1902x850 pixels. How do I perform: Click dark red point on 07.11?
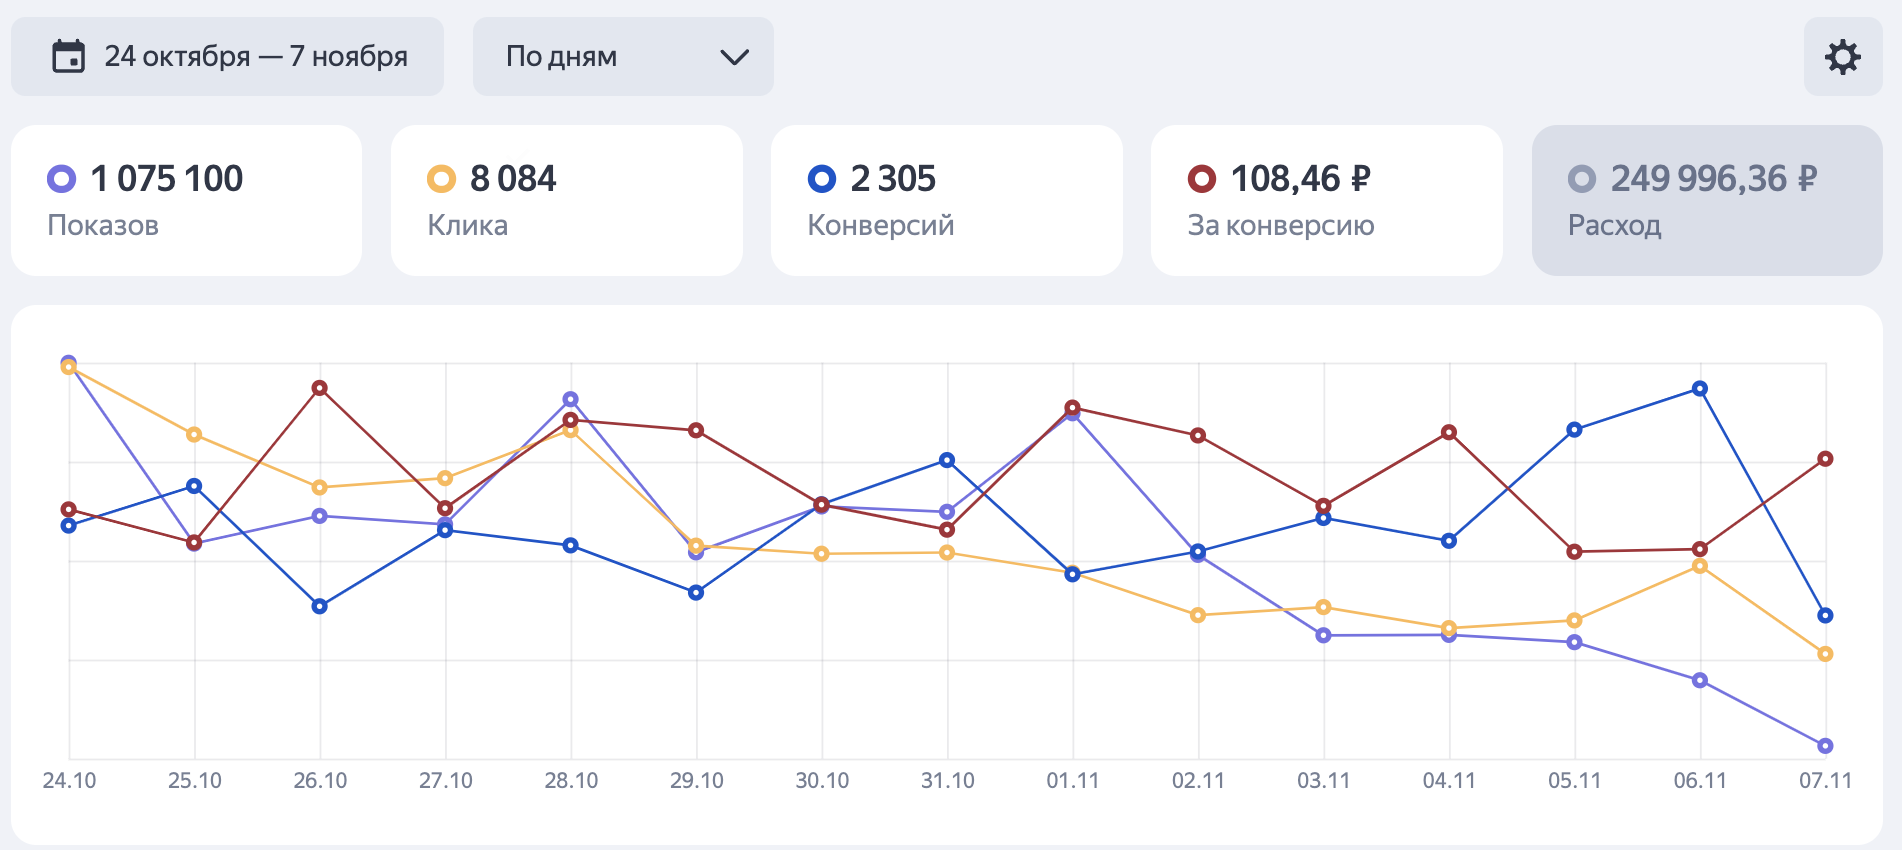tap(1825, 459)
